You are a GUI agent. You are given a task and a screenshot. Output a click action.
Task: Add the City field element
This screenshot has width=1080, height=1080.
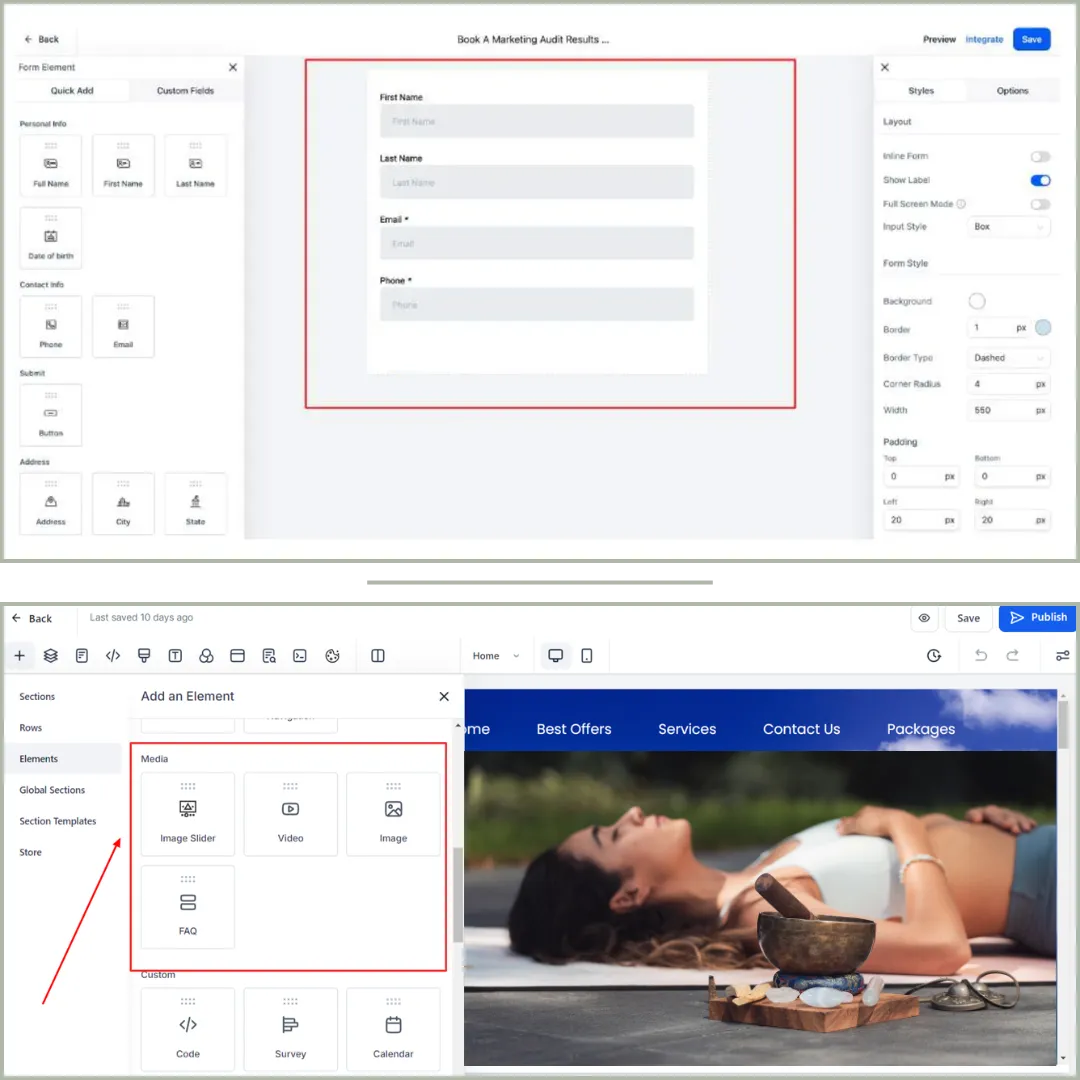pyautogui.click(x=123, y=504)
